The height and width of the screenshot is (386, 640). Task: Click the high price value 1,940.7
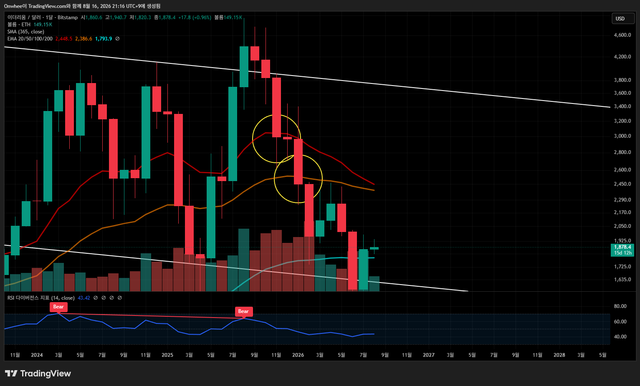point(118,18)
